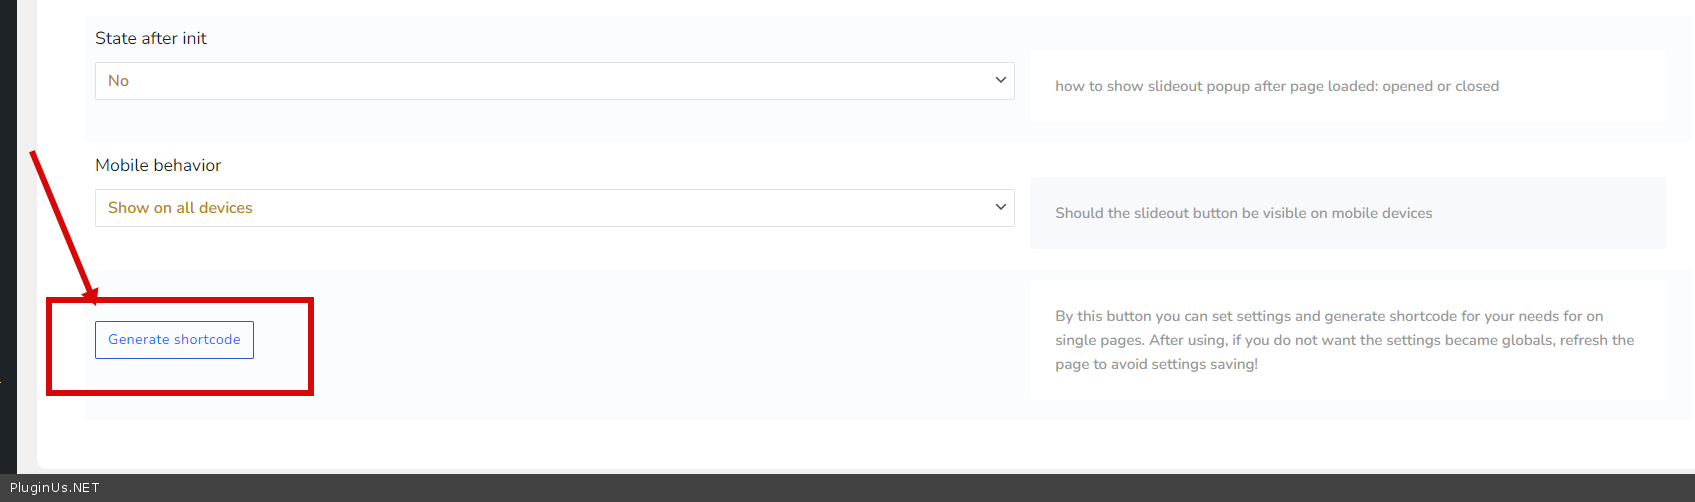Image resolution: width=1695 pixels, height=502 pixels.
Task: Click the red highlight box border
Action: click(311, 345)
